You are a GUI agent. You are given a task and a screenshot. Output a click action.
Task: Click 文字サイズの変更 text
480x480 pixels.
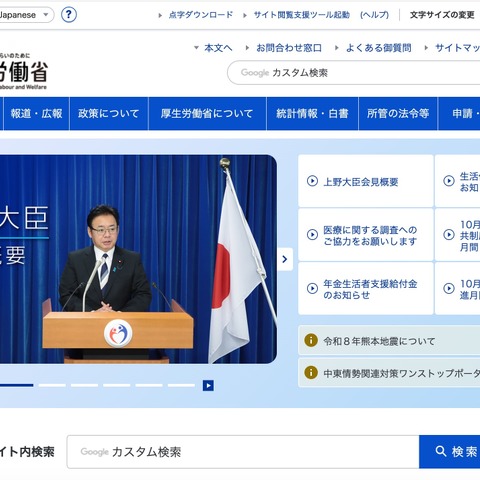[x=442, y=15]
